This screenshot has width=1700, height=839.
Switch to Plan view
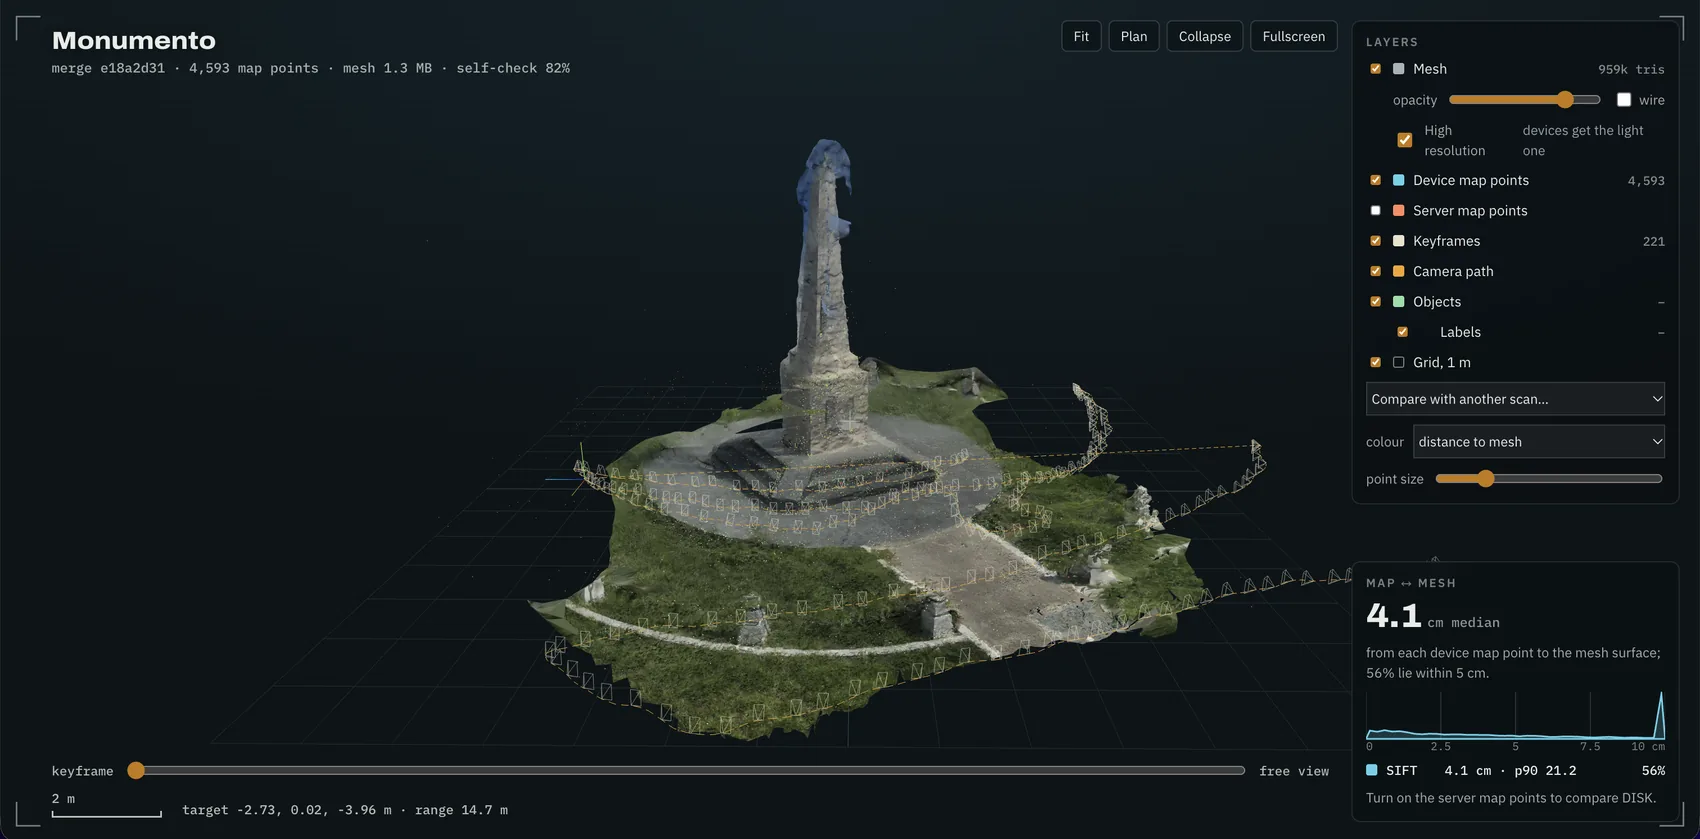tap(1134, 36)
